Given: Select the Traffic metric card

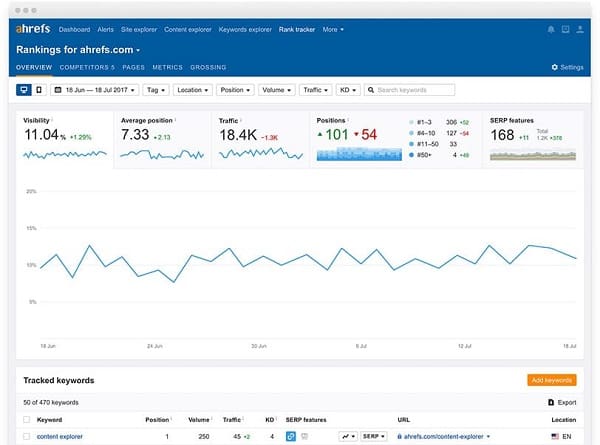Looking at the screenshot, I should point(260,139).
